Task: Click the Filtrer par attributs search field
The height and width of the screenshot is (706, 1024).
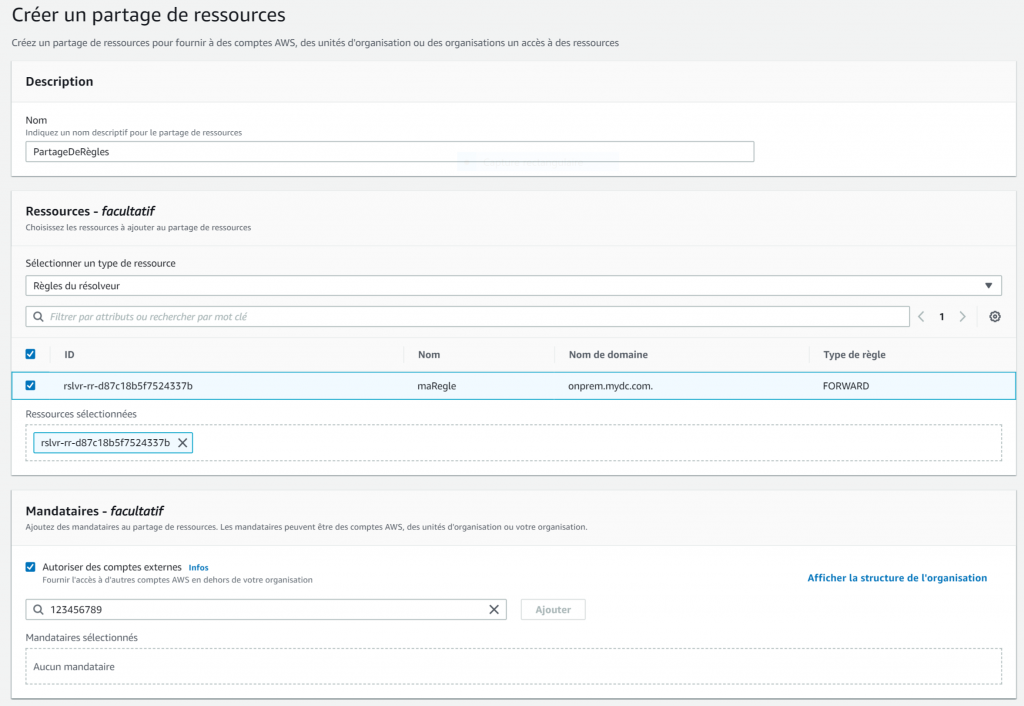Action: click(x=468, y=317)
